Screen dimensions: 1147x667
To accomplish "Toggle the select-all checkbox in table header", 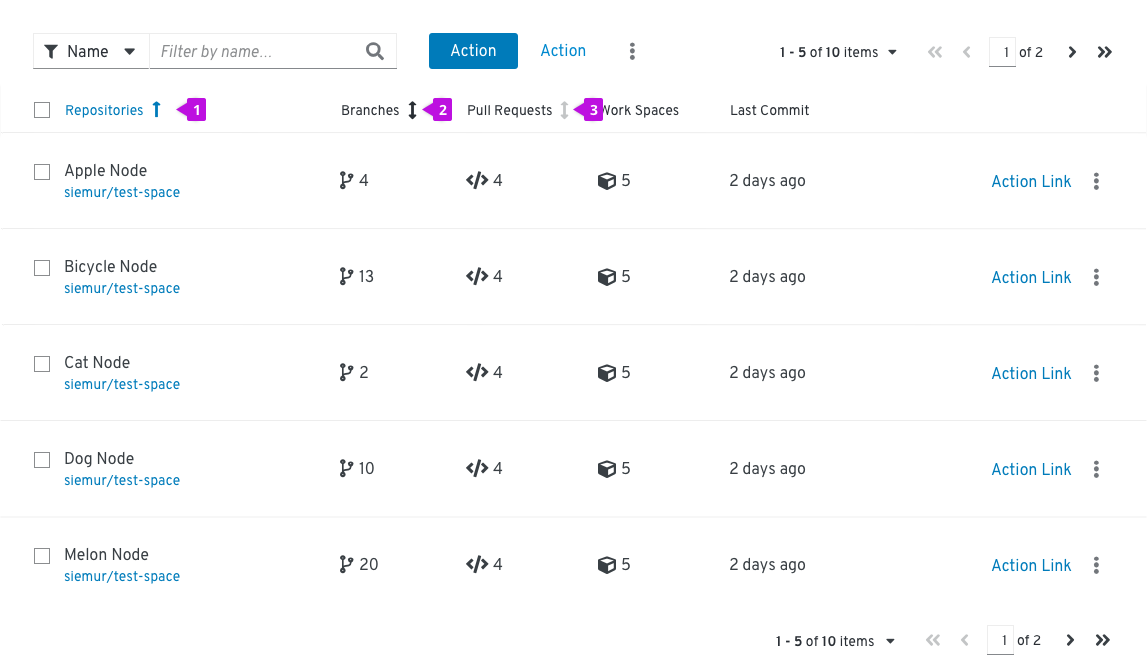I will tap(42, 110).
